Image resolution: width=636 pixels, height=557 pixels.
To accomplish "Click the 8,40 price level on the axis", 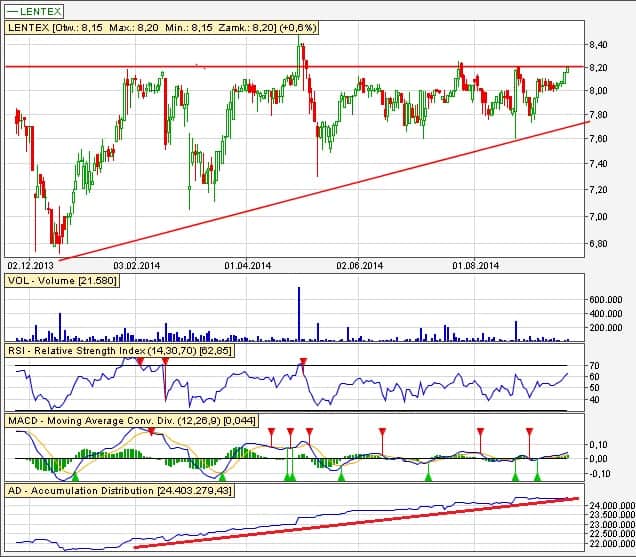I will pos(598,46).
